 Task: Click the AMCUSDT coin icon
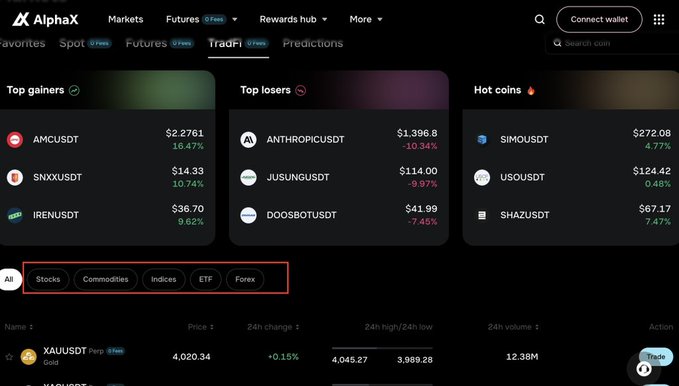coord(15,139)
